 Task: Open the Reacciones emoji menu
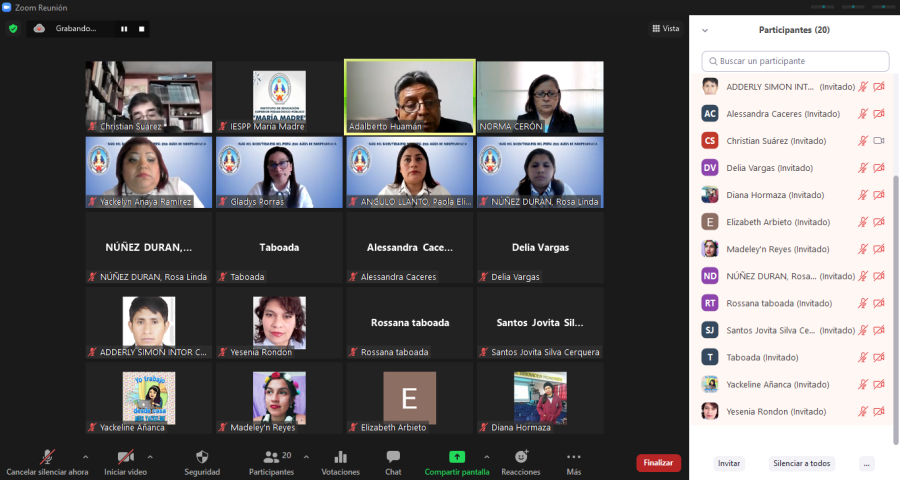click(521, 457)
